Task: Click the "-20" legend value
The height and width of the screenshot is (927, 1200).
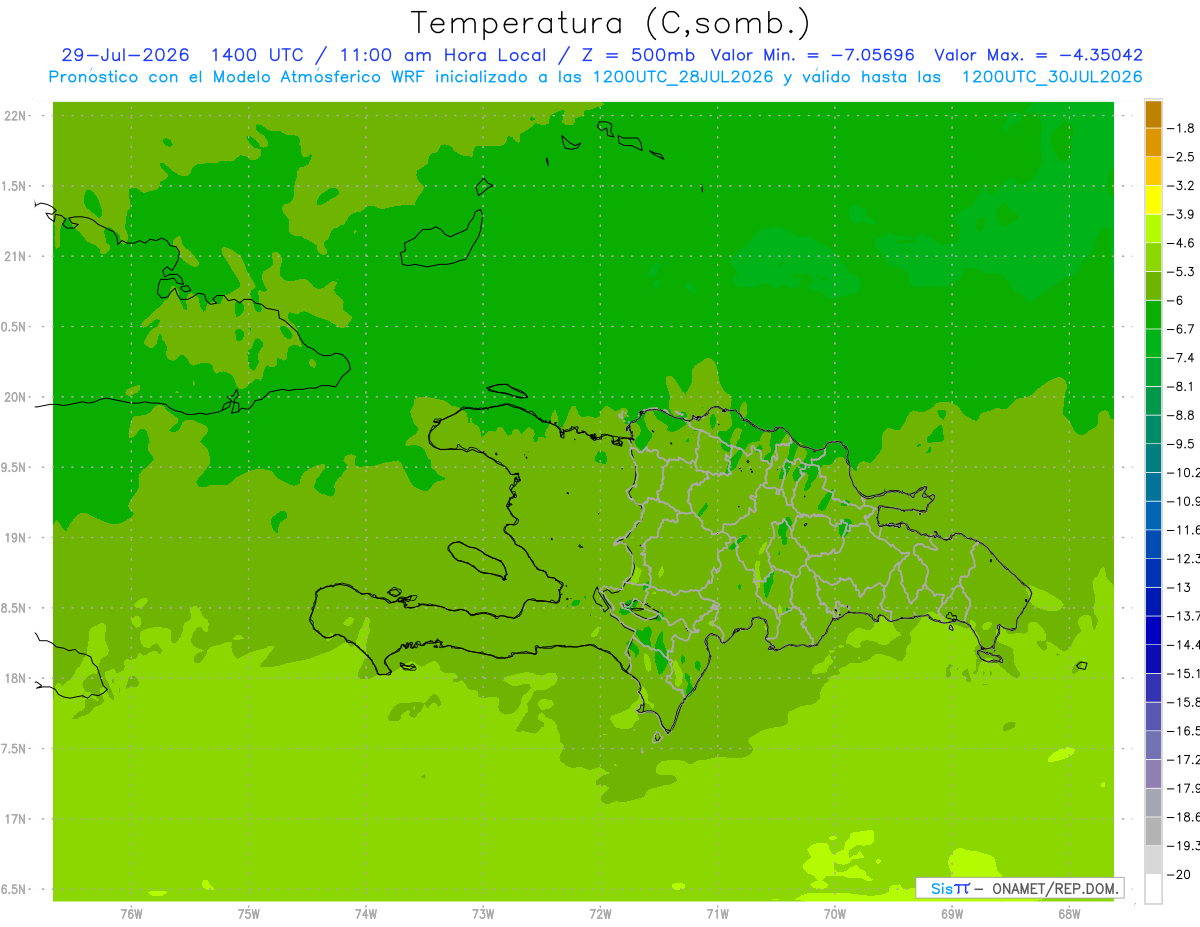Action: 1181,874
